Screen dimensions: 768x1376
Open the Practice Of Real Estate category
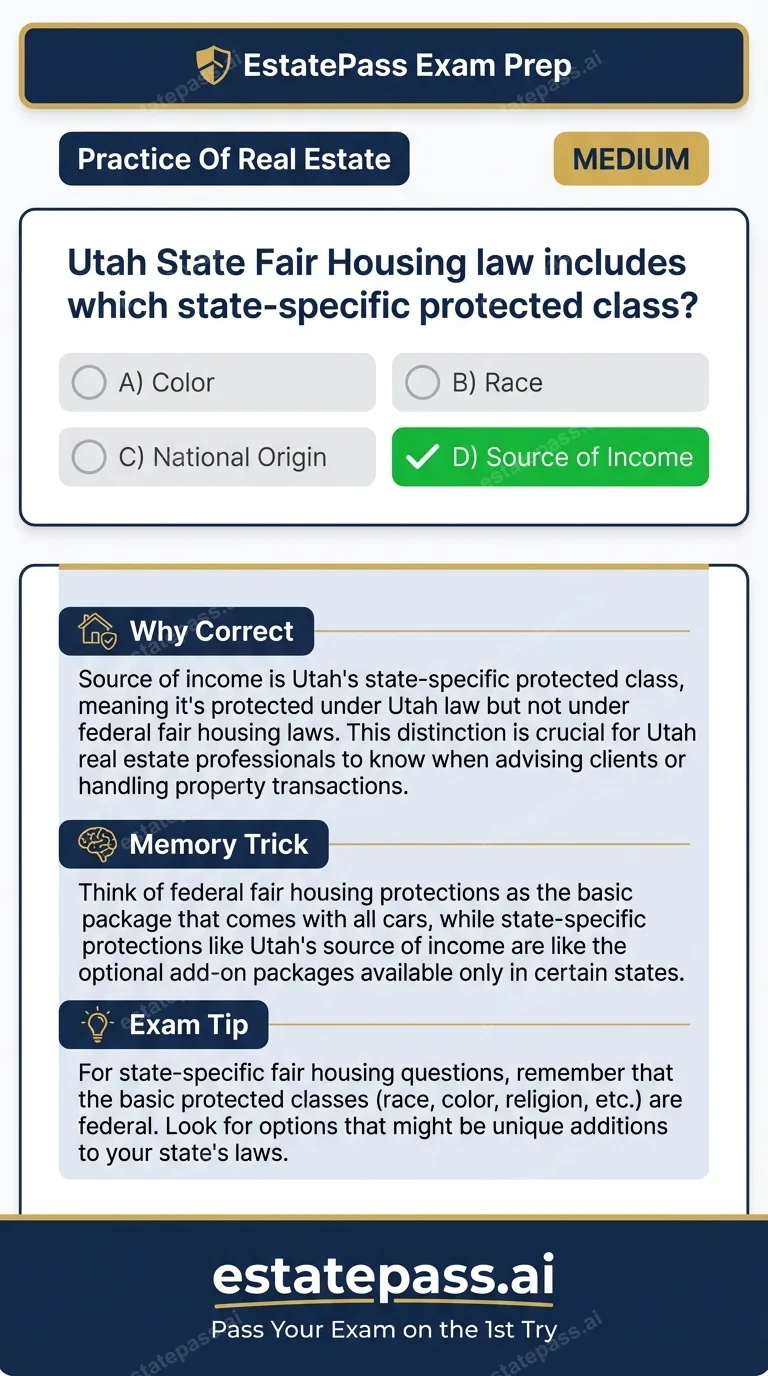pyautogui.click(x=233, y=158)
